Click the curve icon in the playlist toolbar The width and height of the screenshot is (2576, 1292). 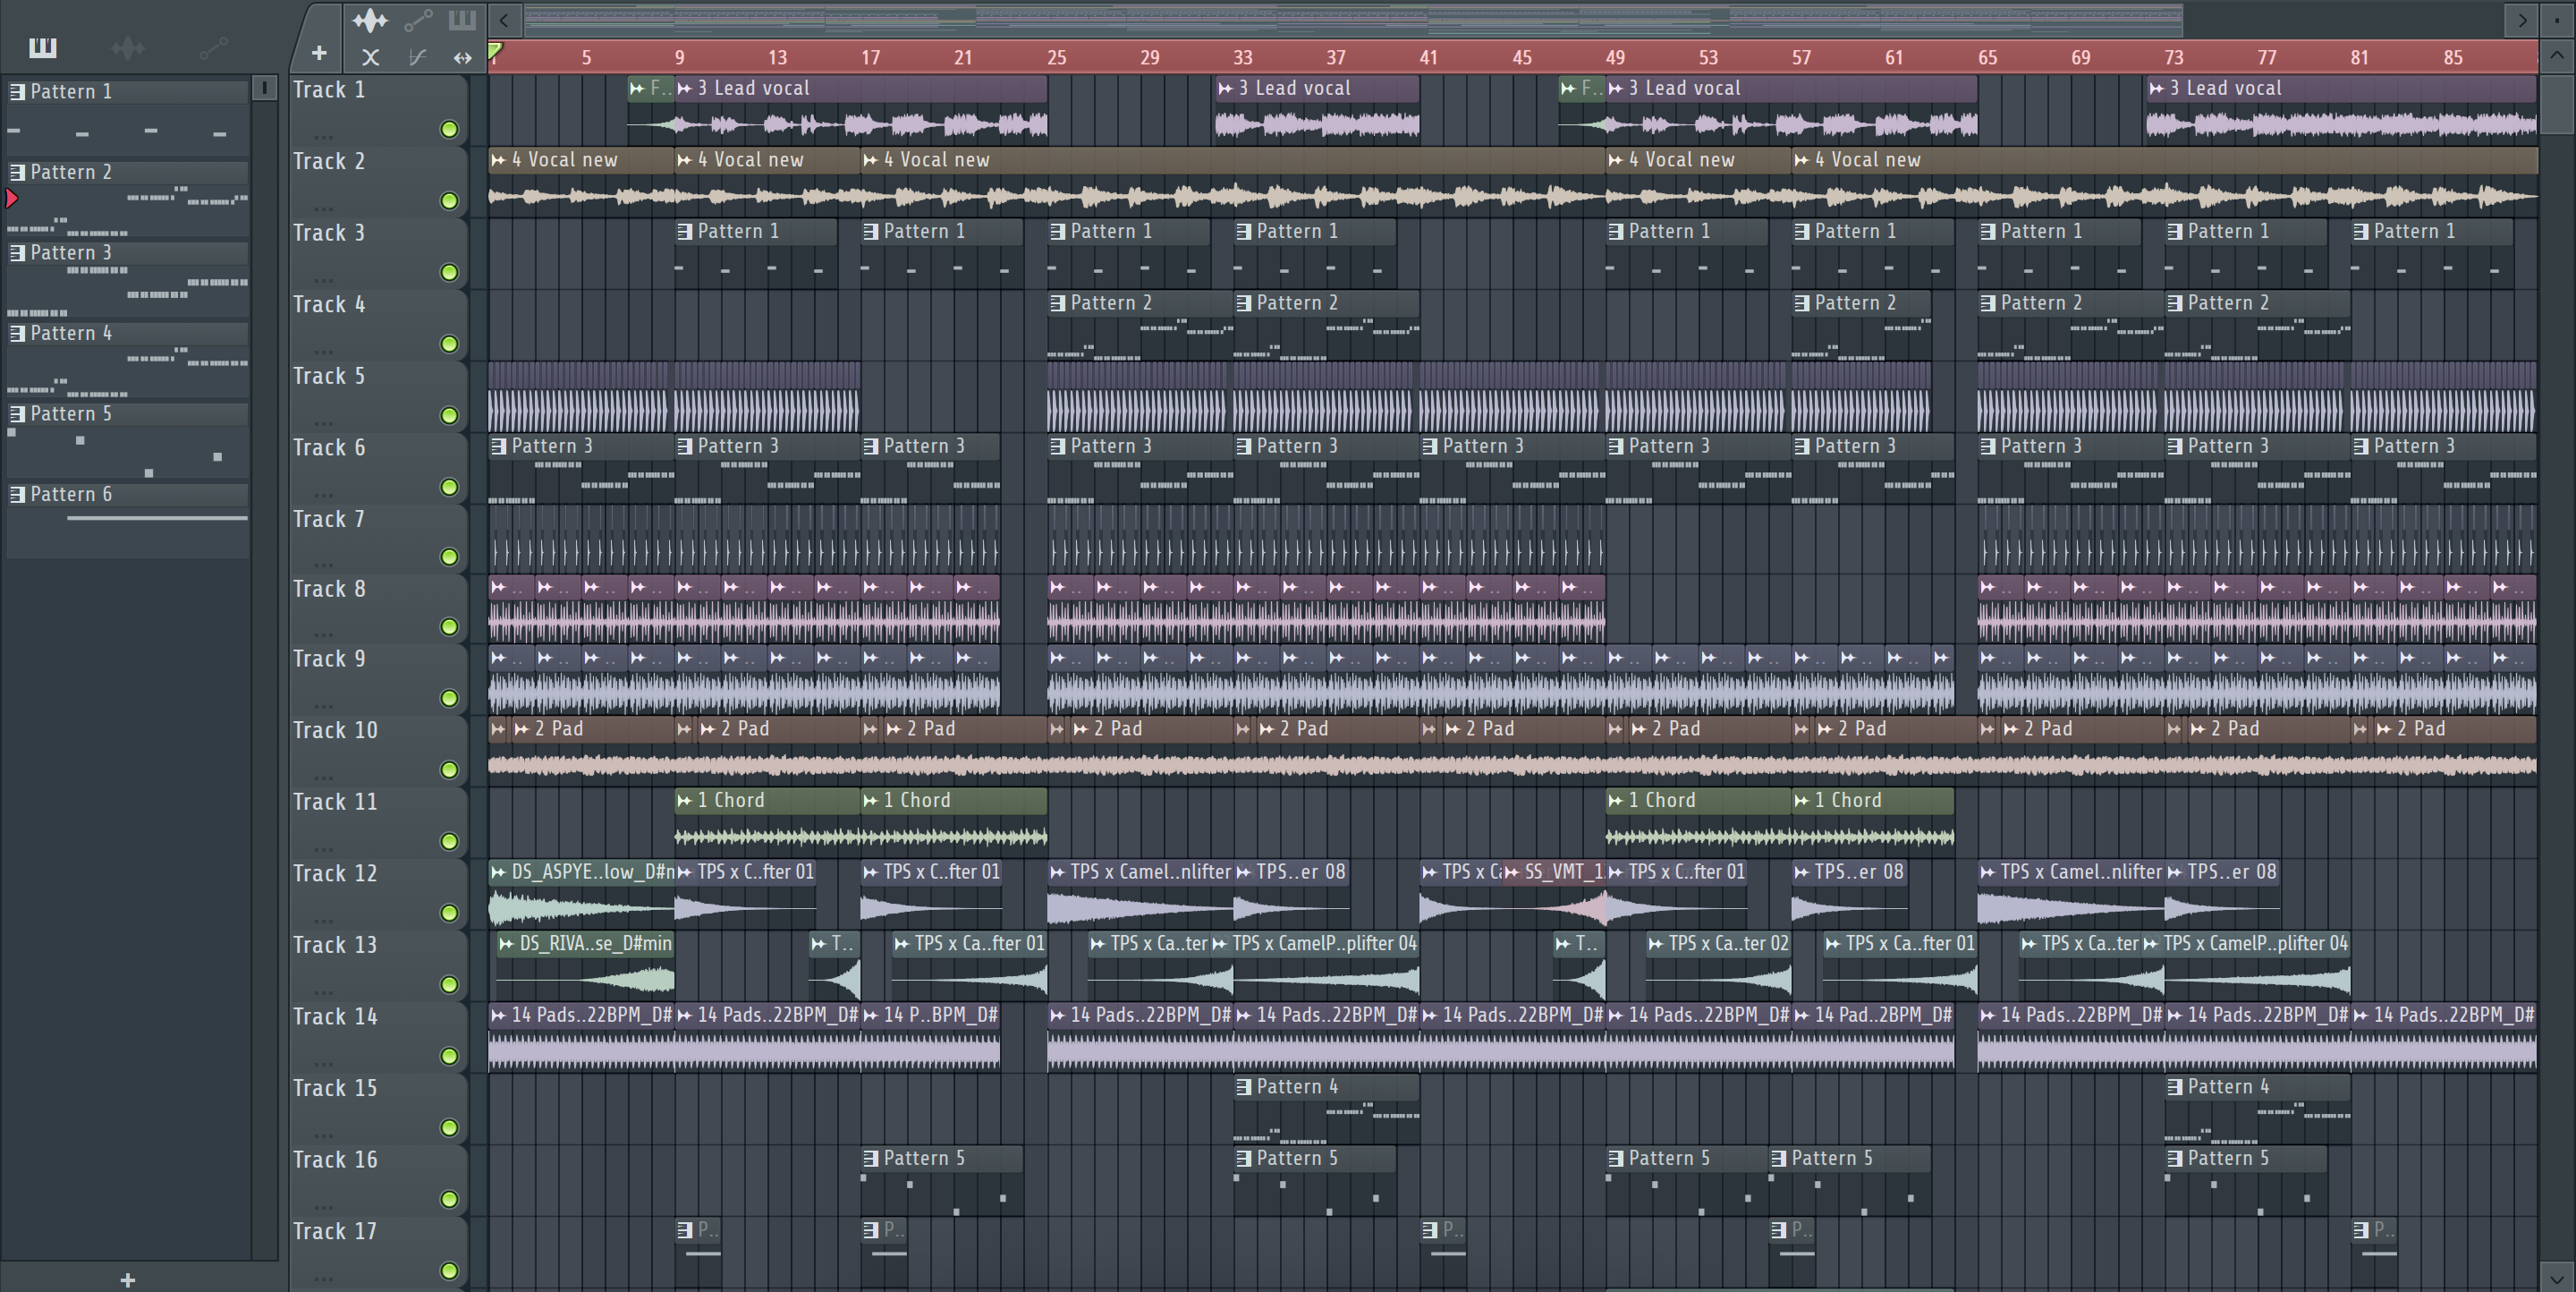click(x=418, y=57)
